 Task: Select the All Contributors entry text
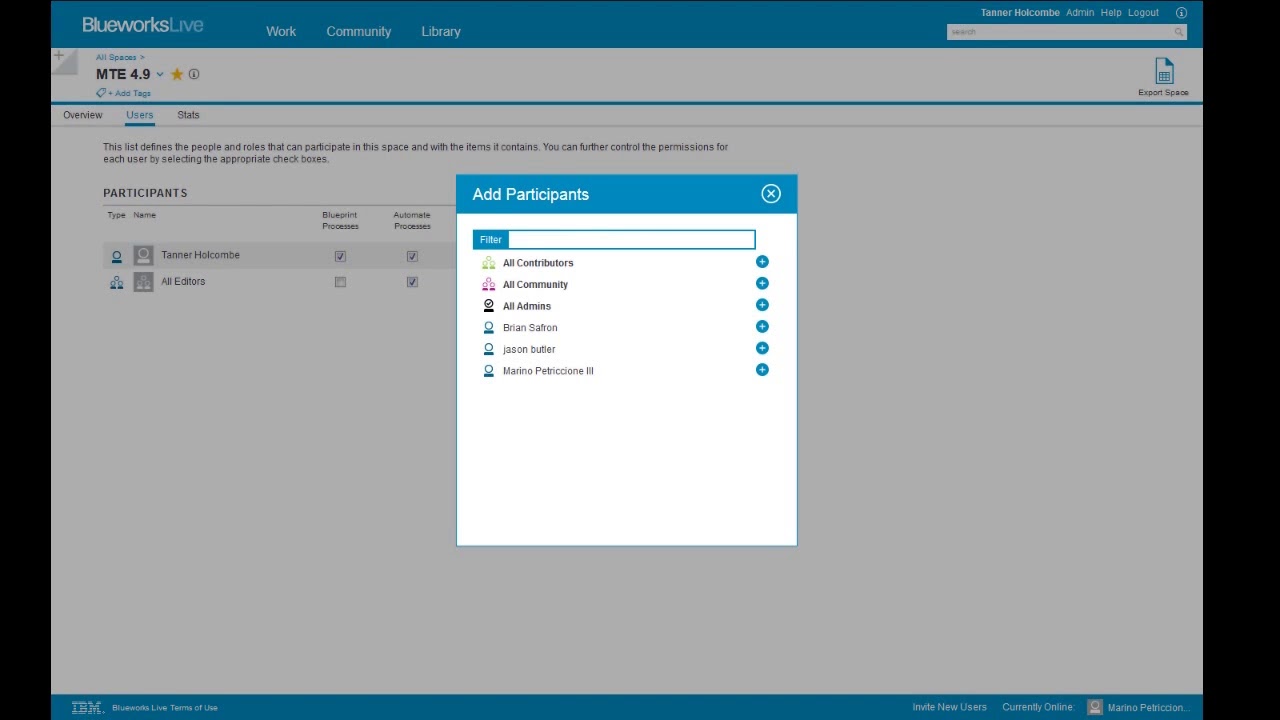538,263
